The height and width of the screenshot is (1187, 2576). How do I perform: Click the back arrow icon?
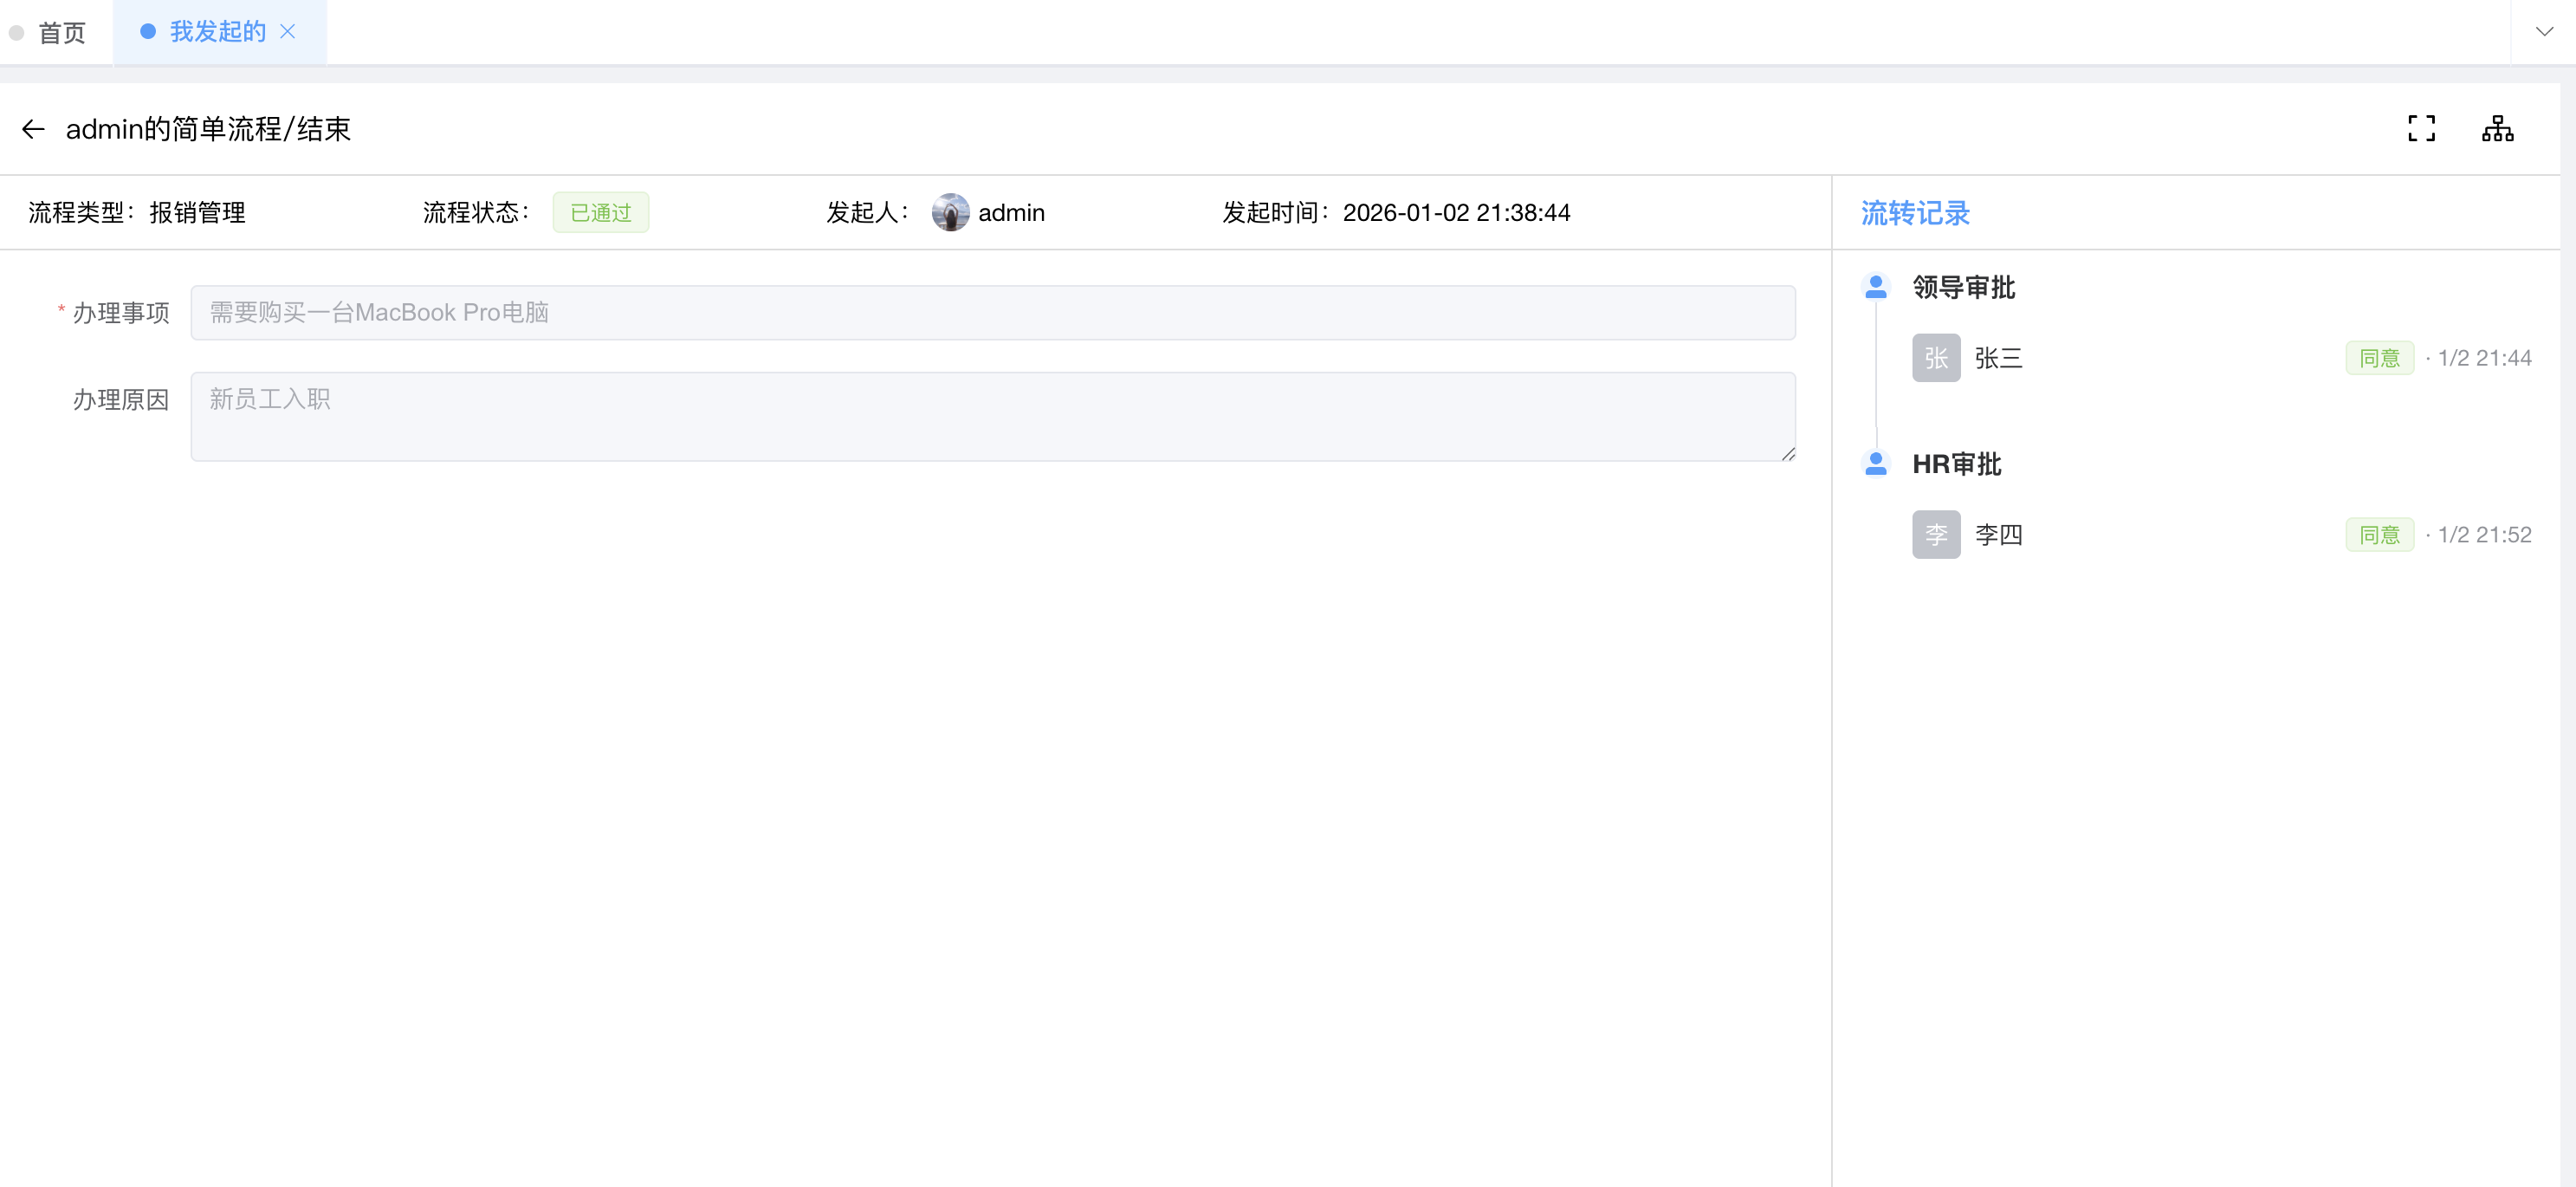[x=33, y=129]
